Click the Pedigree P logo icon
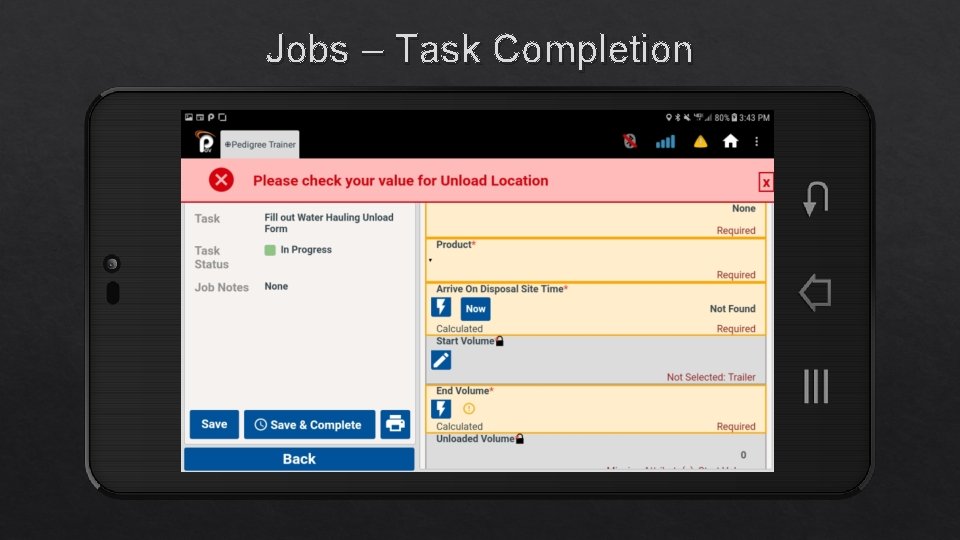Viewport: 960px width, 540px height. (x=204, y=142)
